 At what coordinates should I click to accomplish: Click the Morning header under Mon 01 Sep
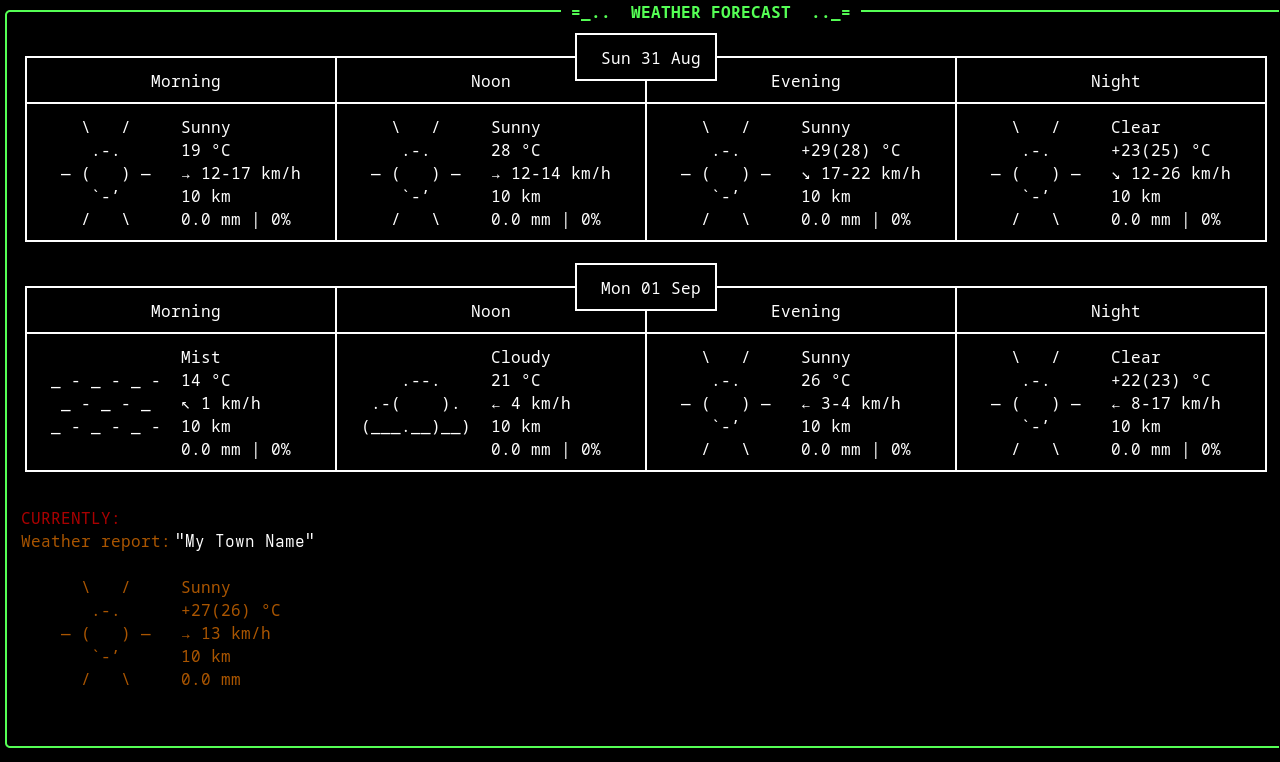coord(186,311)
